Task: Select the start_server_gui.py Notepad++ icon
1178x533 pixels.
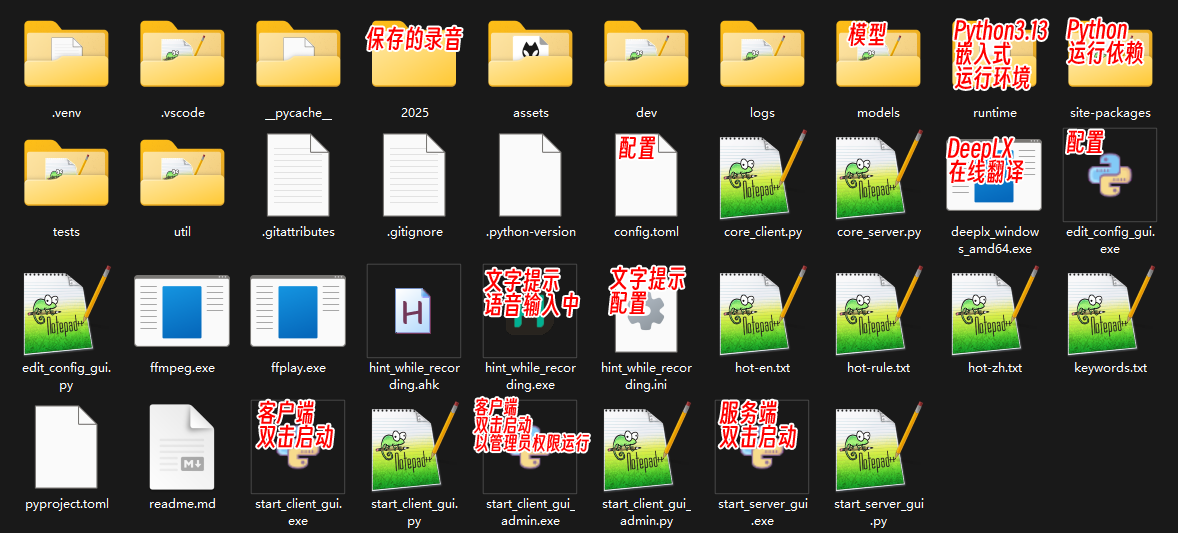Action: (880, 446)
